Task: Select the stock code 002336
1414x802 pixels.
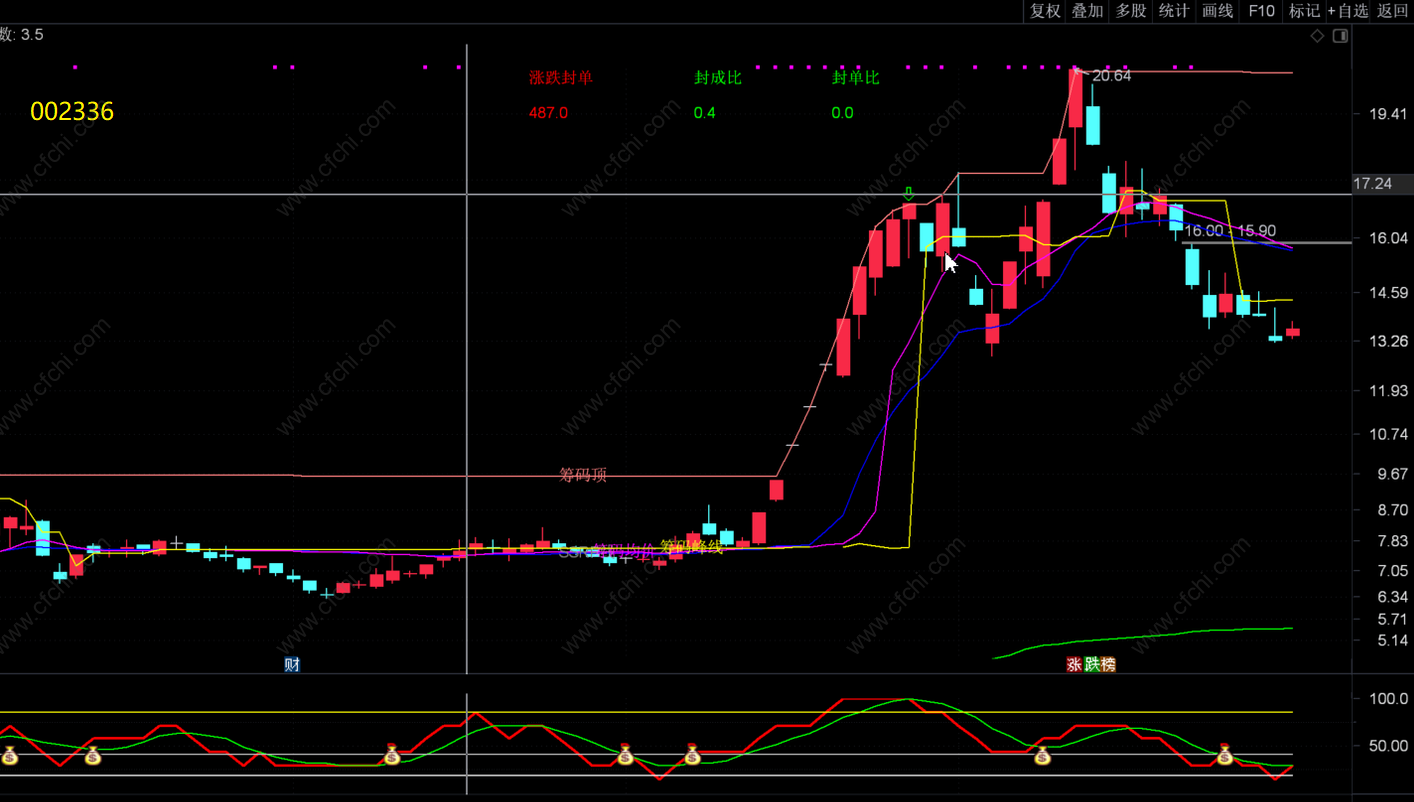Action: point(72,111)
